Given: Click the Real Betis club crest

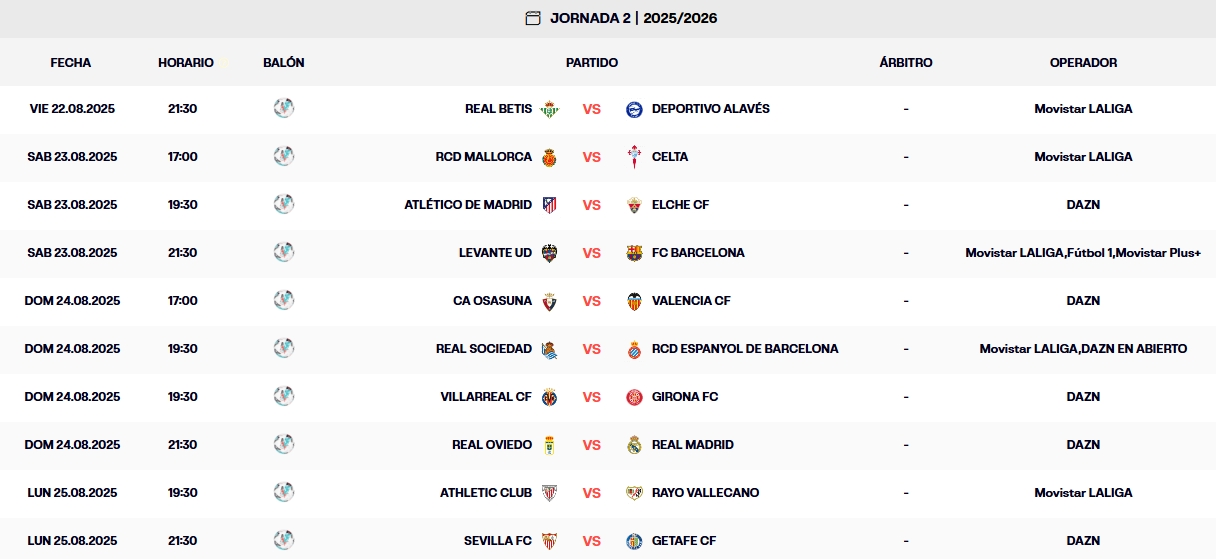Looking at the screenshot, I should tap(549, 109).
